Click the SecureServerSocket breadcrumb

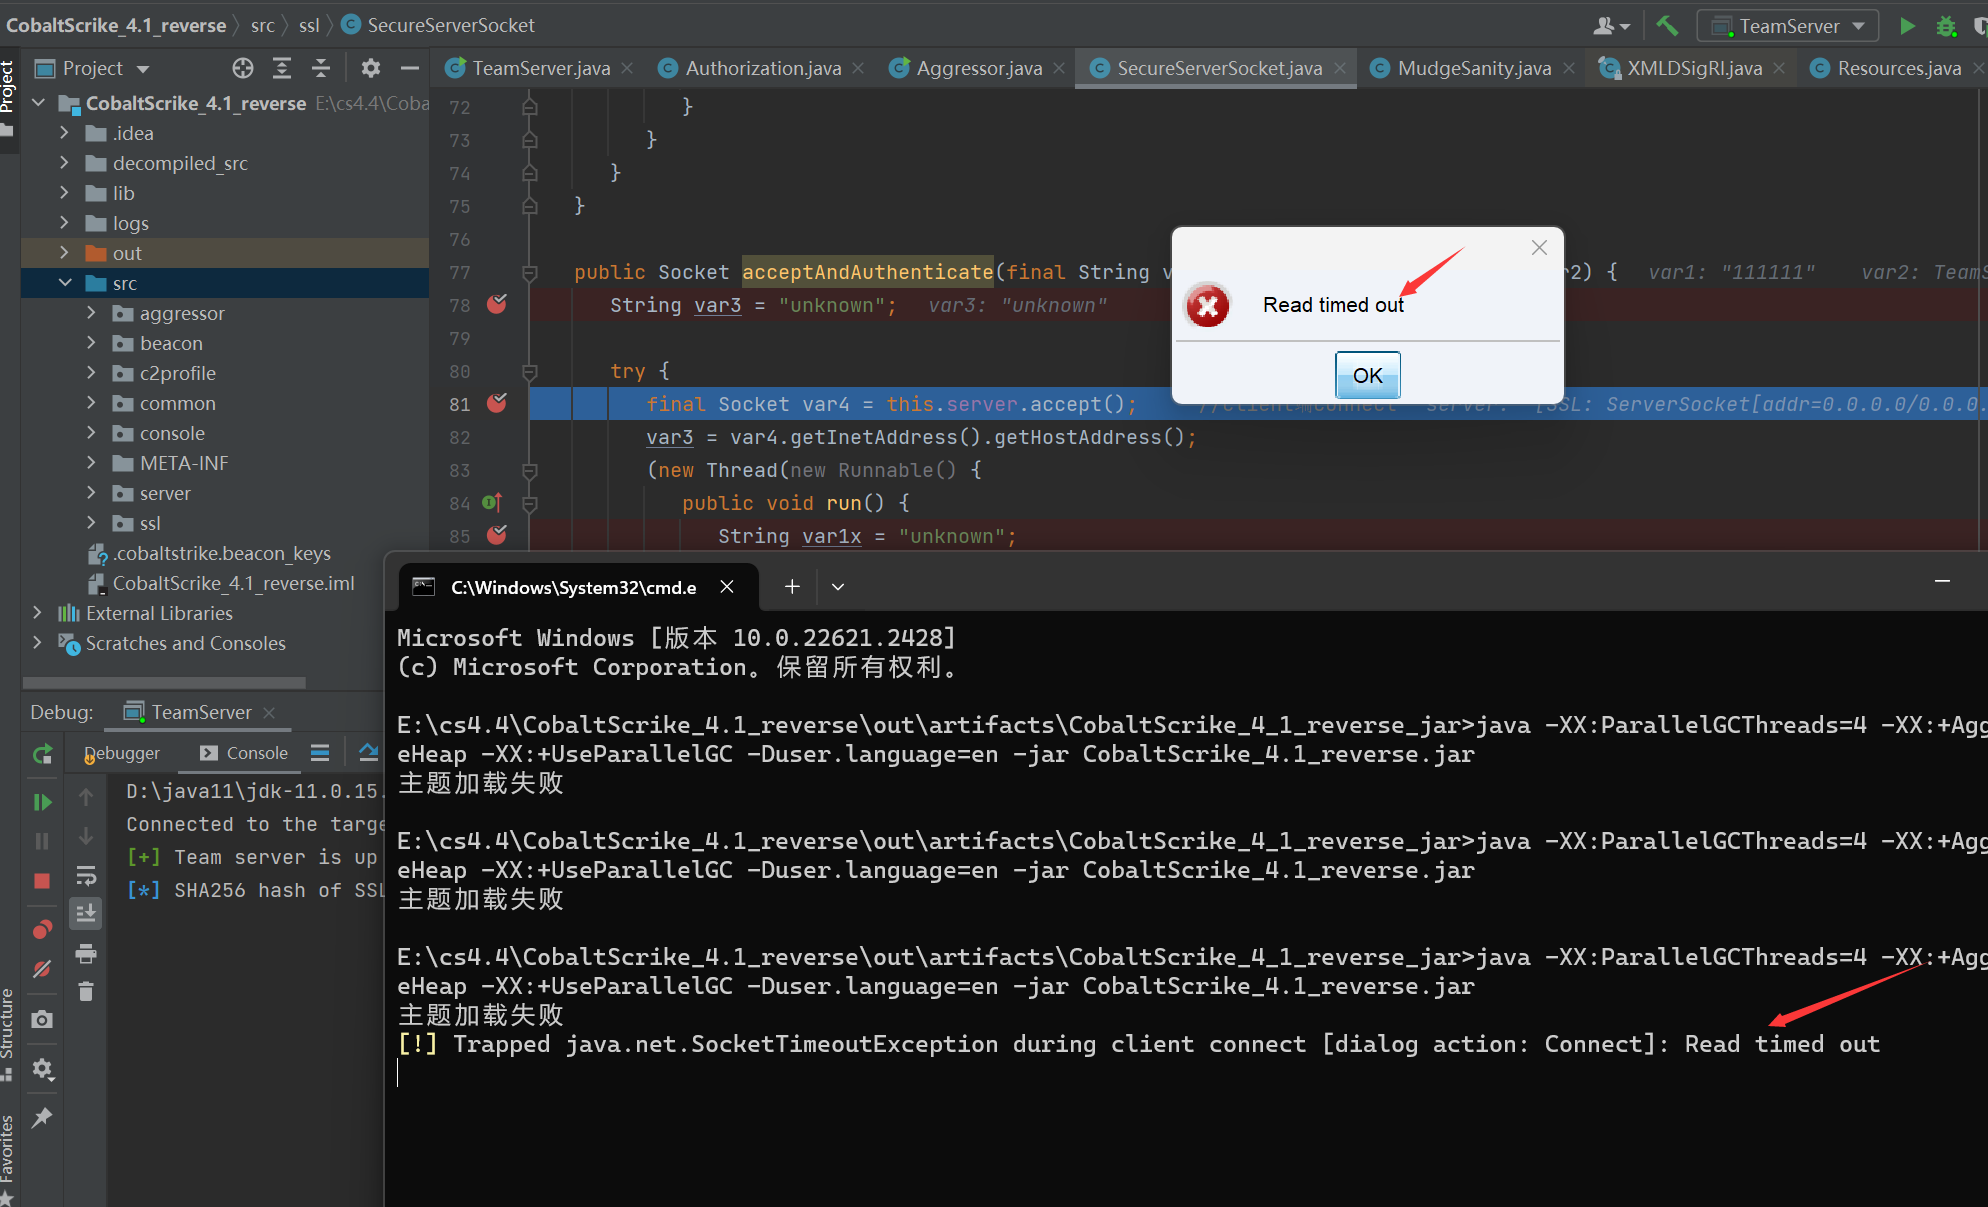click(x=438, y=25)
